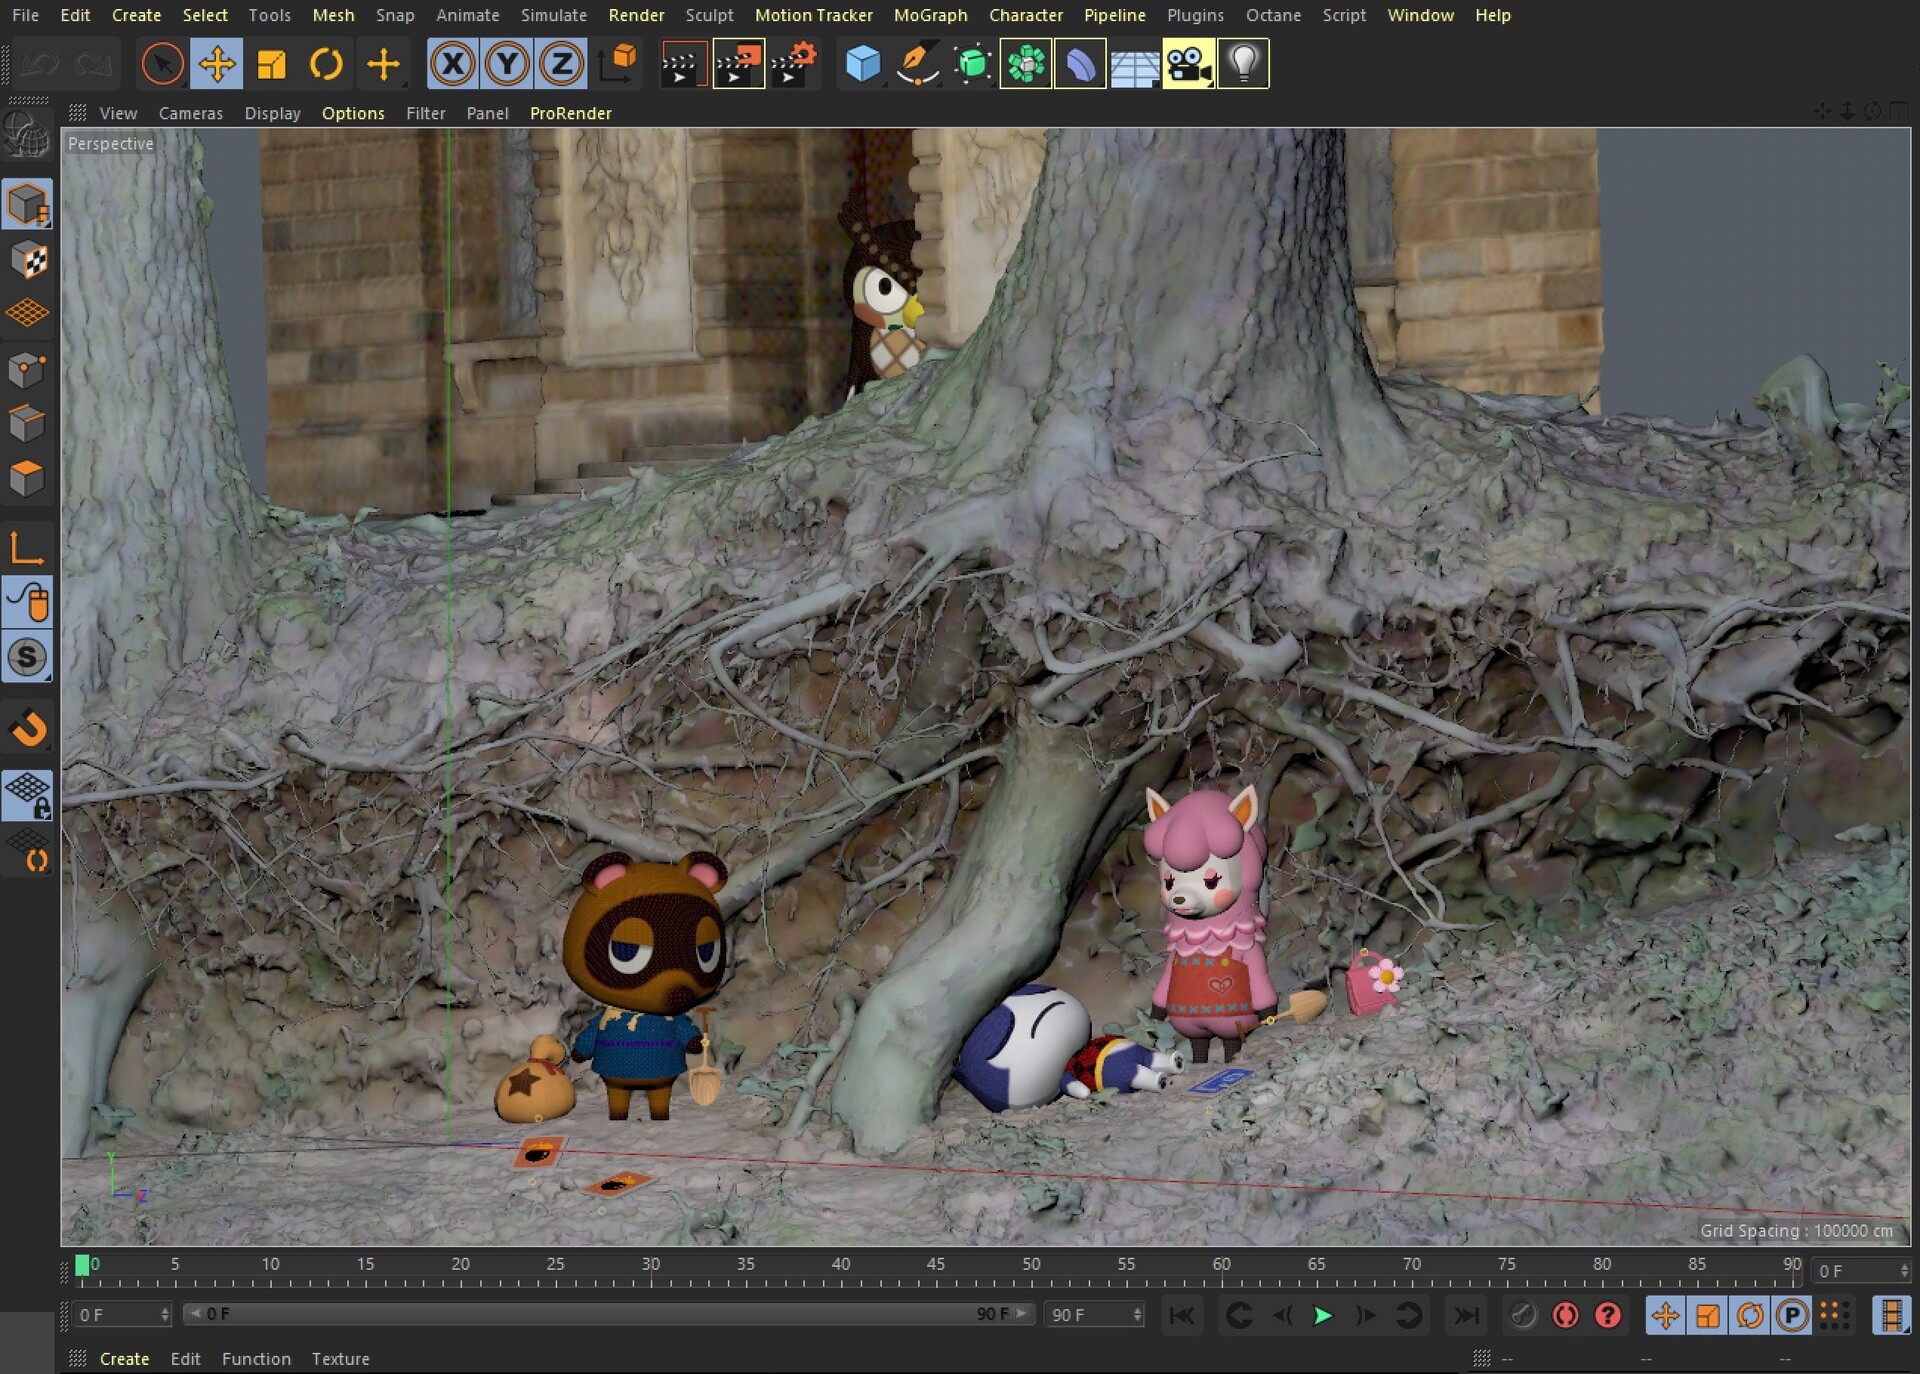Toggle Autokeying red button
The height and width of the screenshot is (1374, 1920).
point(1566,1316)
